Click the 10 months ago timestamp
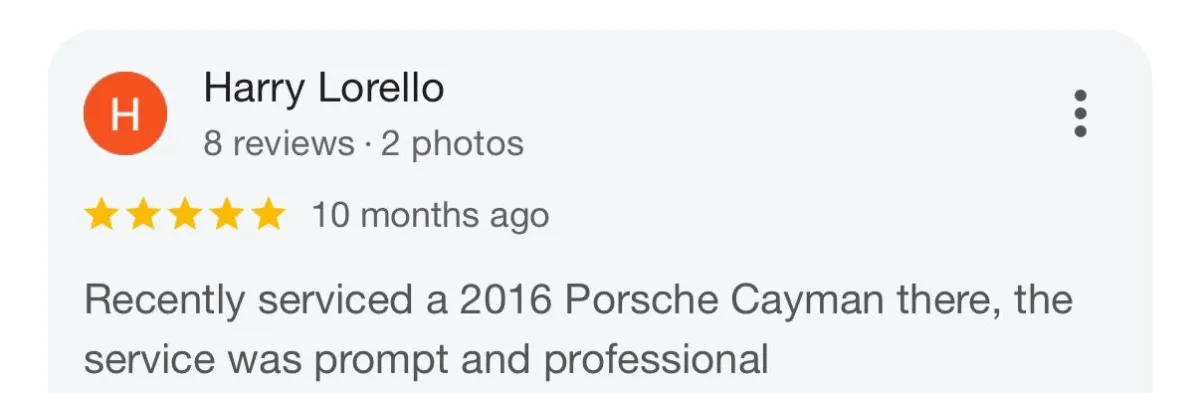 click(x=430, y=215)
